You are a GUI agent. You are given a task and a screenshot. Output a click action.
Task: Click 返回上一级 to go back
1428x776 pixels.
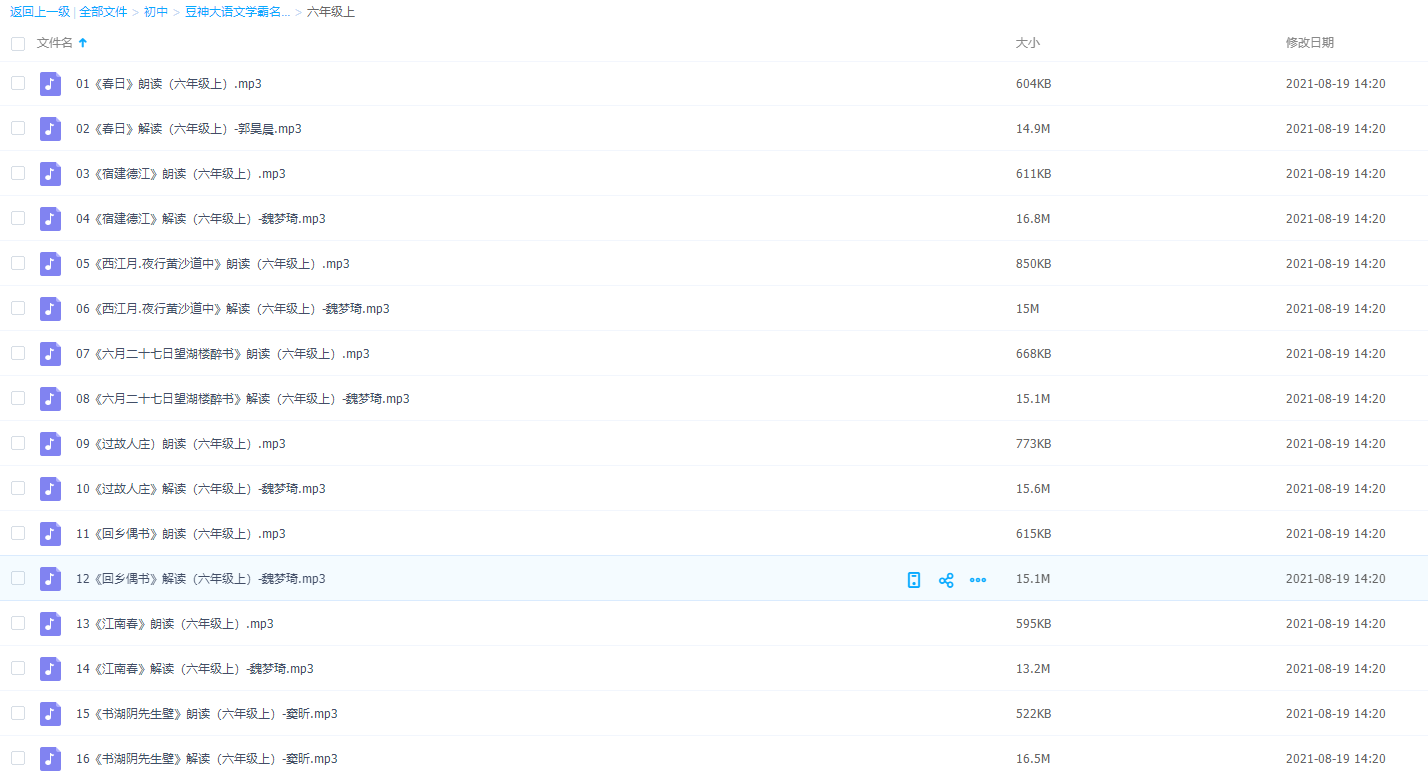(40, 12)
